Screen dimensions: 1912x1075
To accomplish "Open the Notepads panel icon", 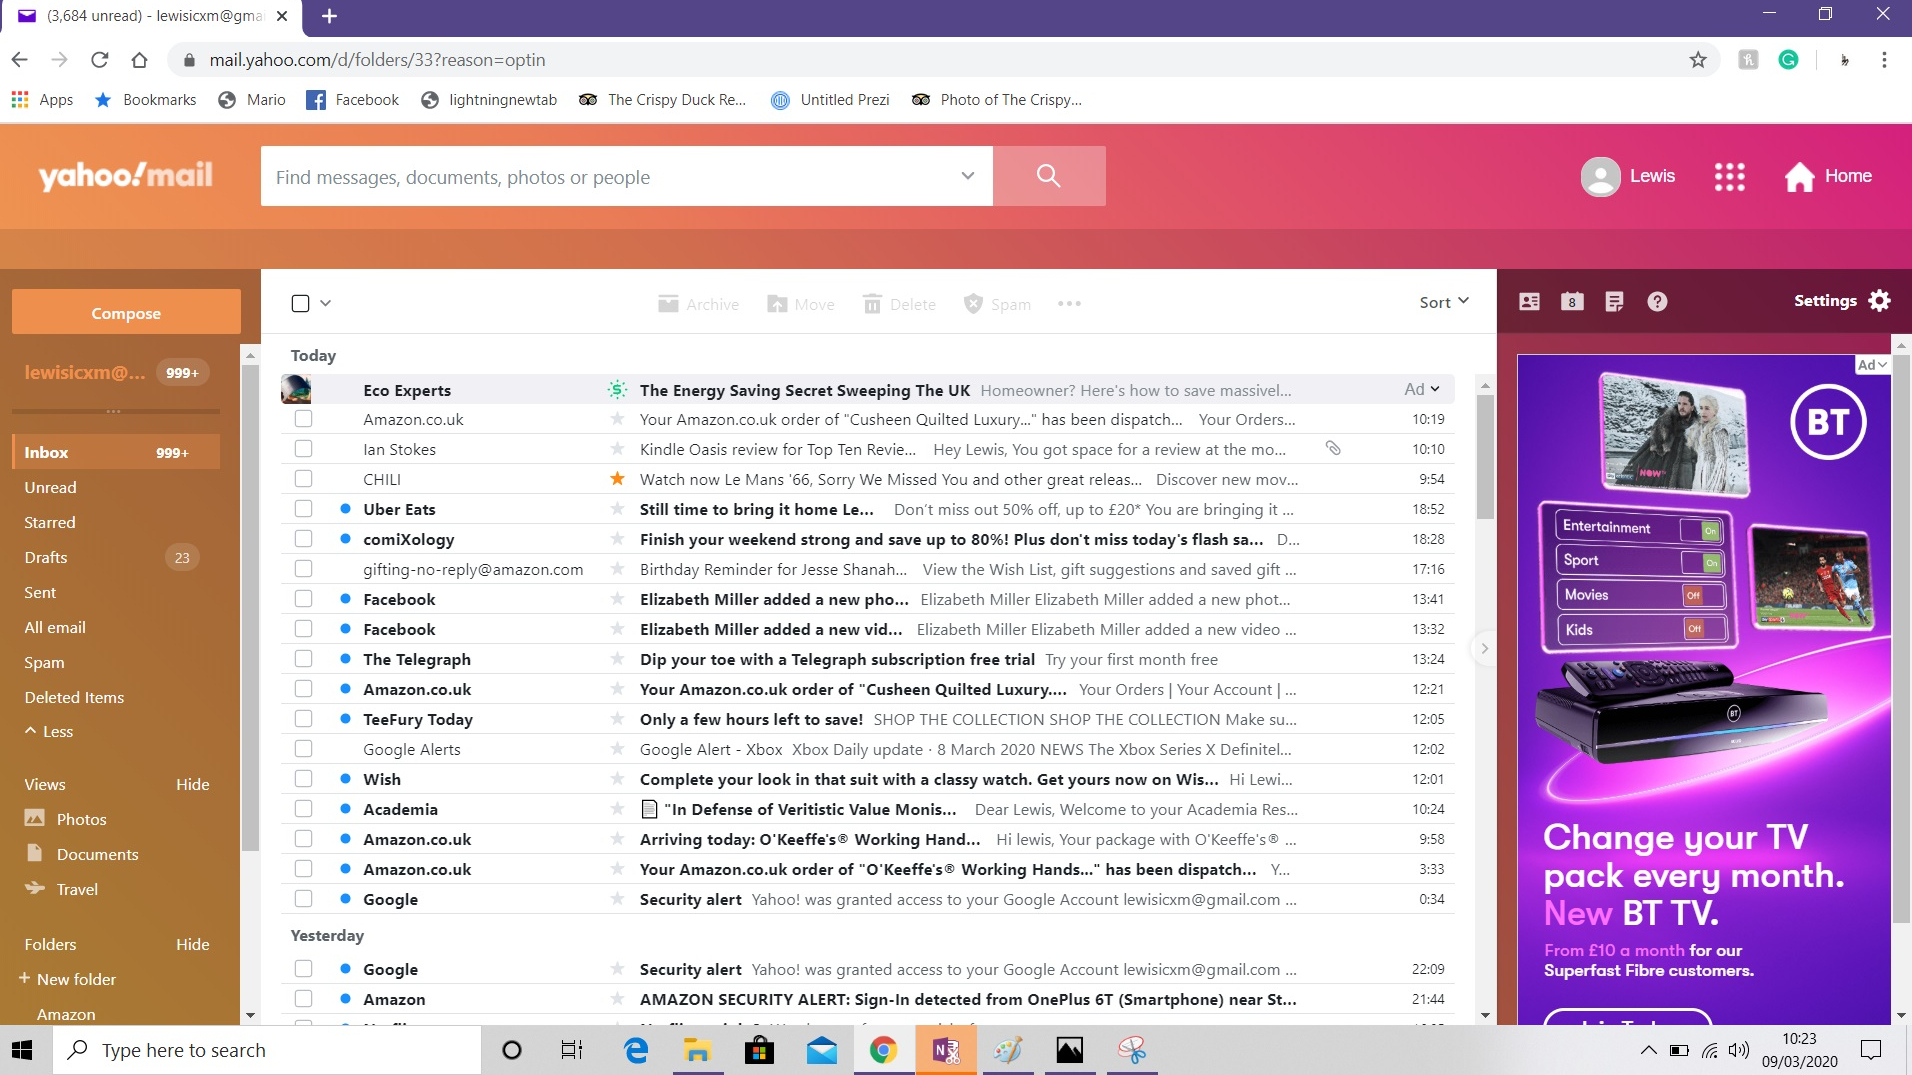I will click(x=1616, y=301).
